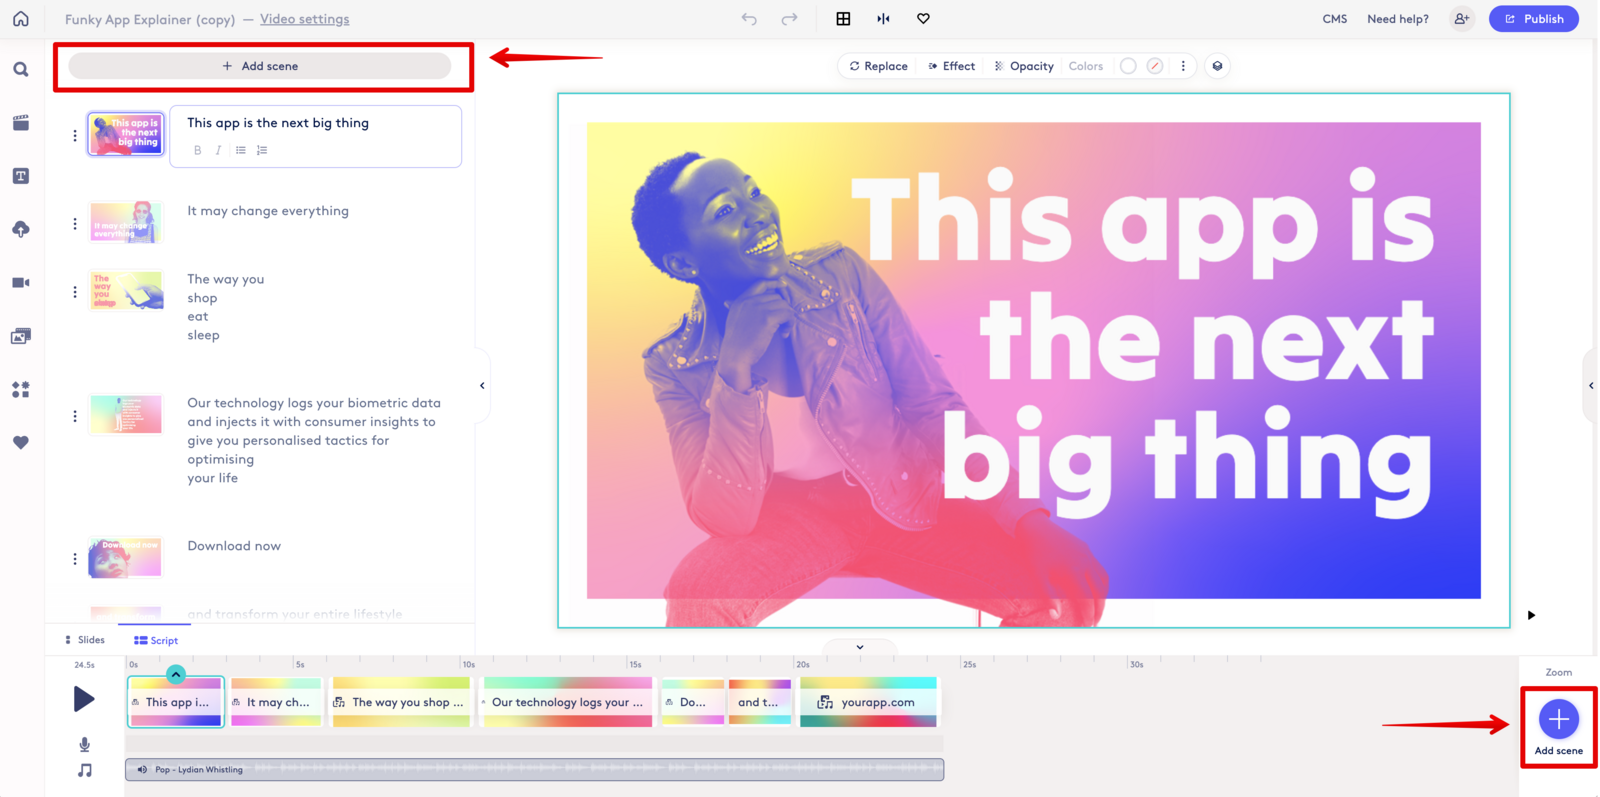The height and width of the screenshot is (797, 1600).
Task: Open the favorites heart in sidebar
Action: pyautogui.click(x=21, y=442)
